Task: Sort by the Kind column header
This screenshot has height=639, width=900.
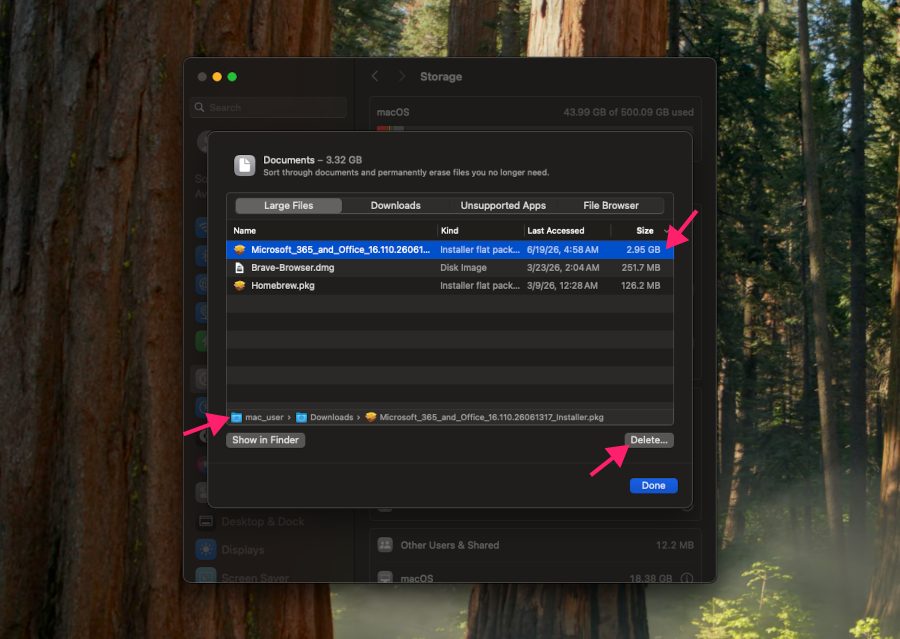Action: pyautogui.click(x=449, y=231)
